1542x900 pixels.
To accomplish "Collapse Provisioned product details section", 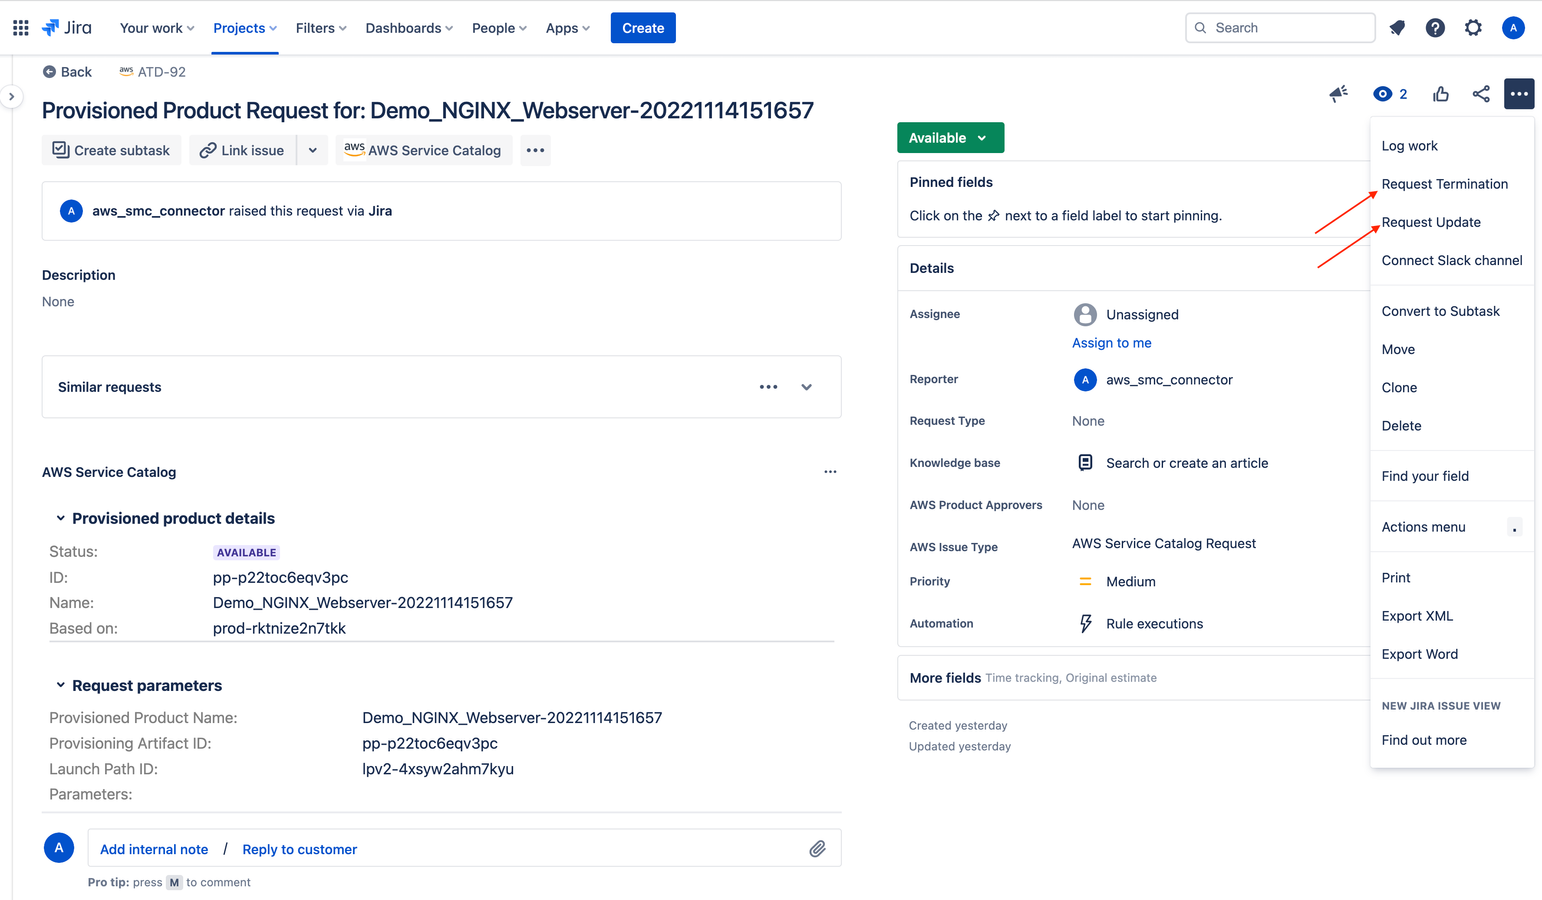I will pos(61,518).
